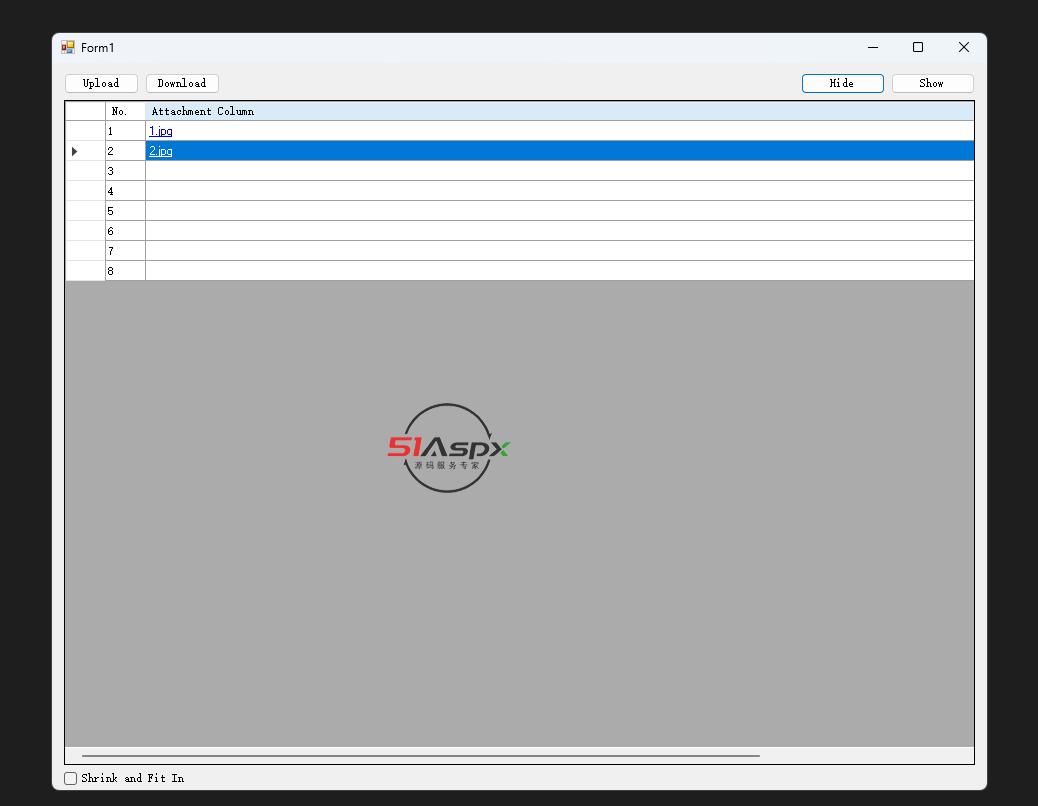This screenshot has width=1038, height=806.
Task: Select row number 2 cell
Action: pyautogui.click(x=125, y=151)
